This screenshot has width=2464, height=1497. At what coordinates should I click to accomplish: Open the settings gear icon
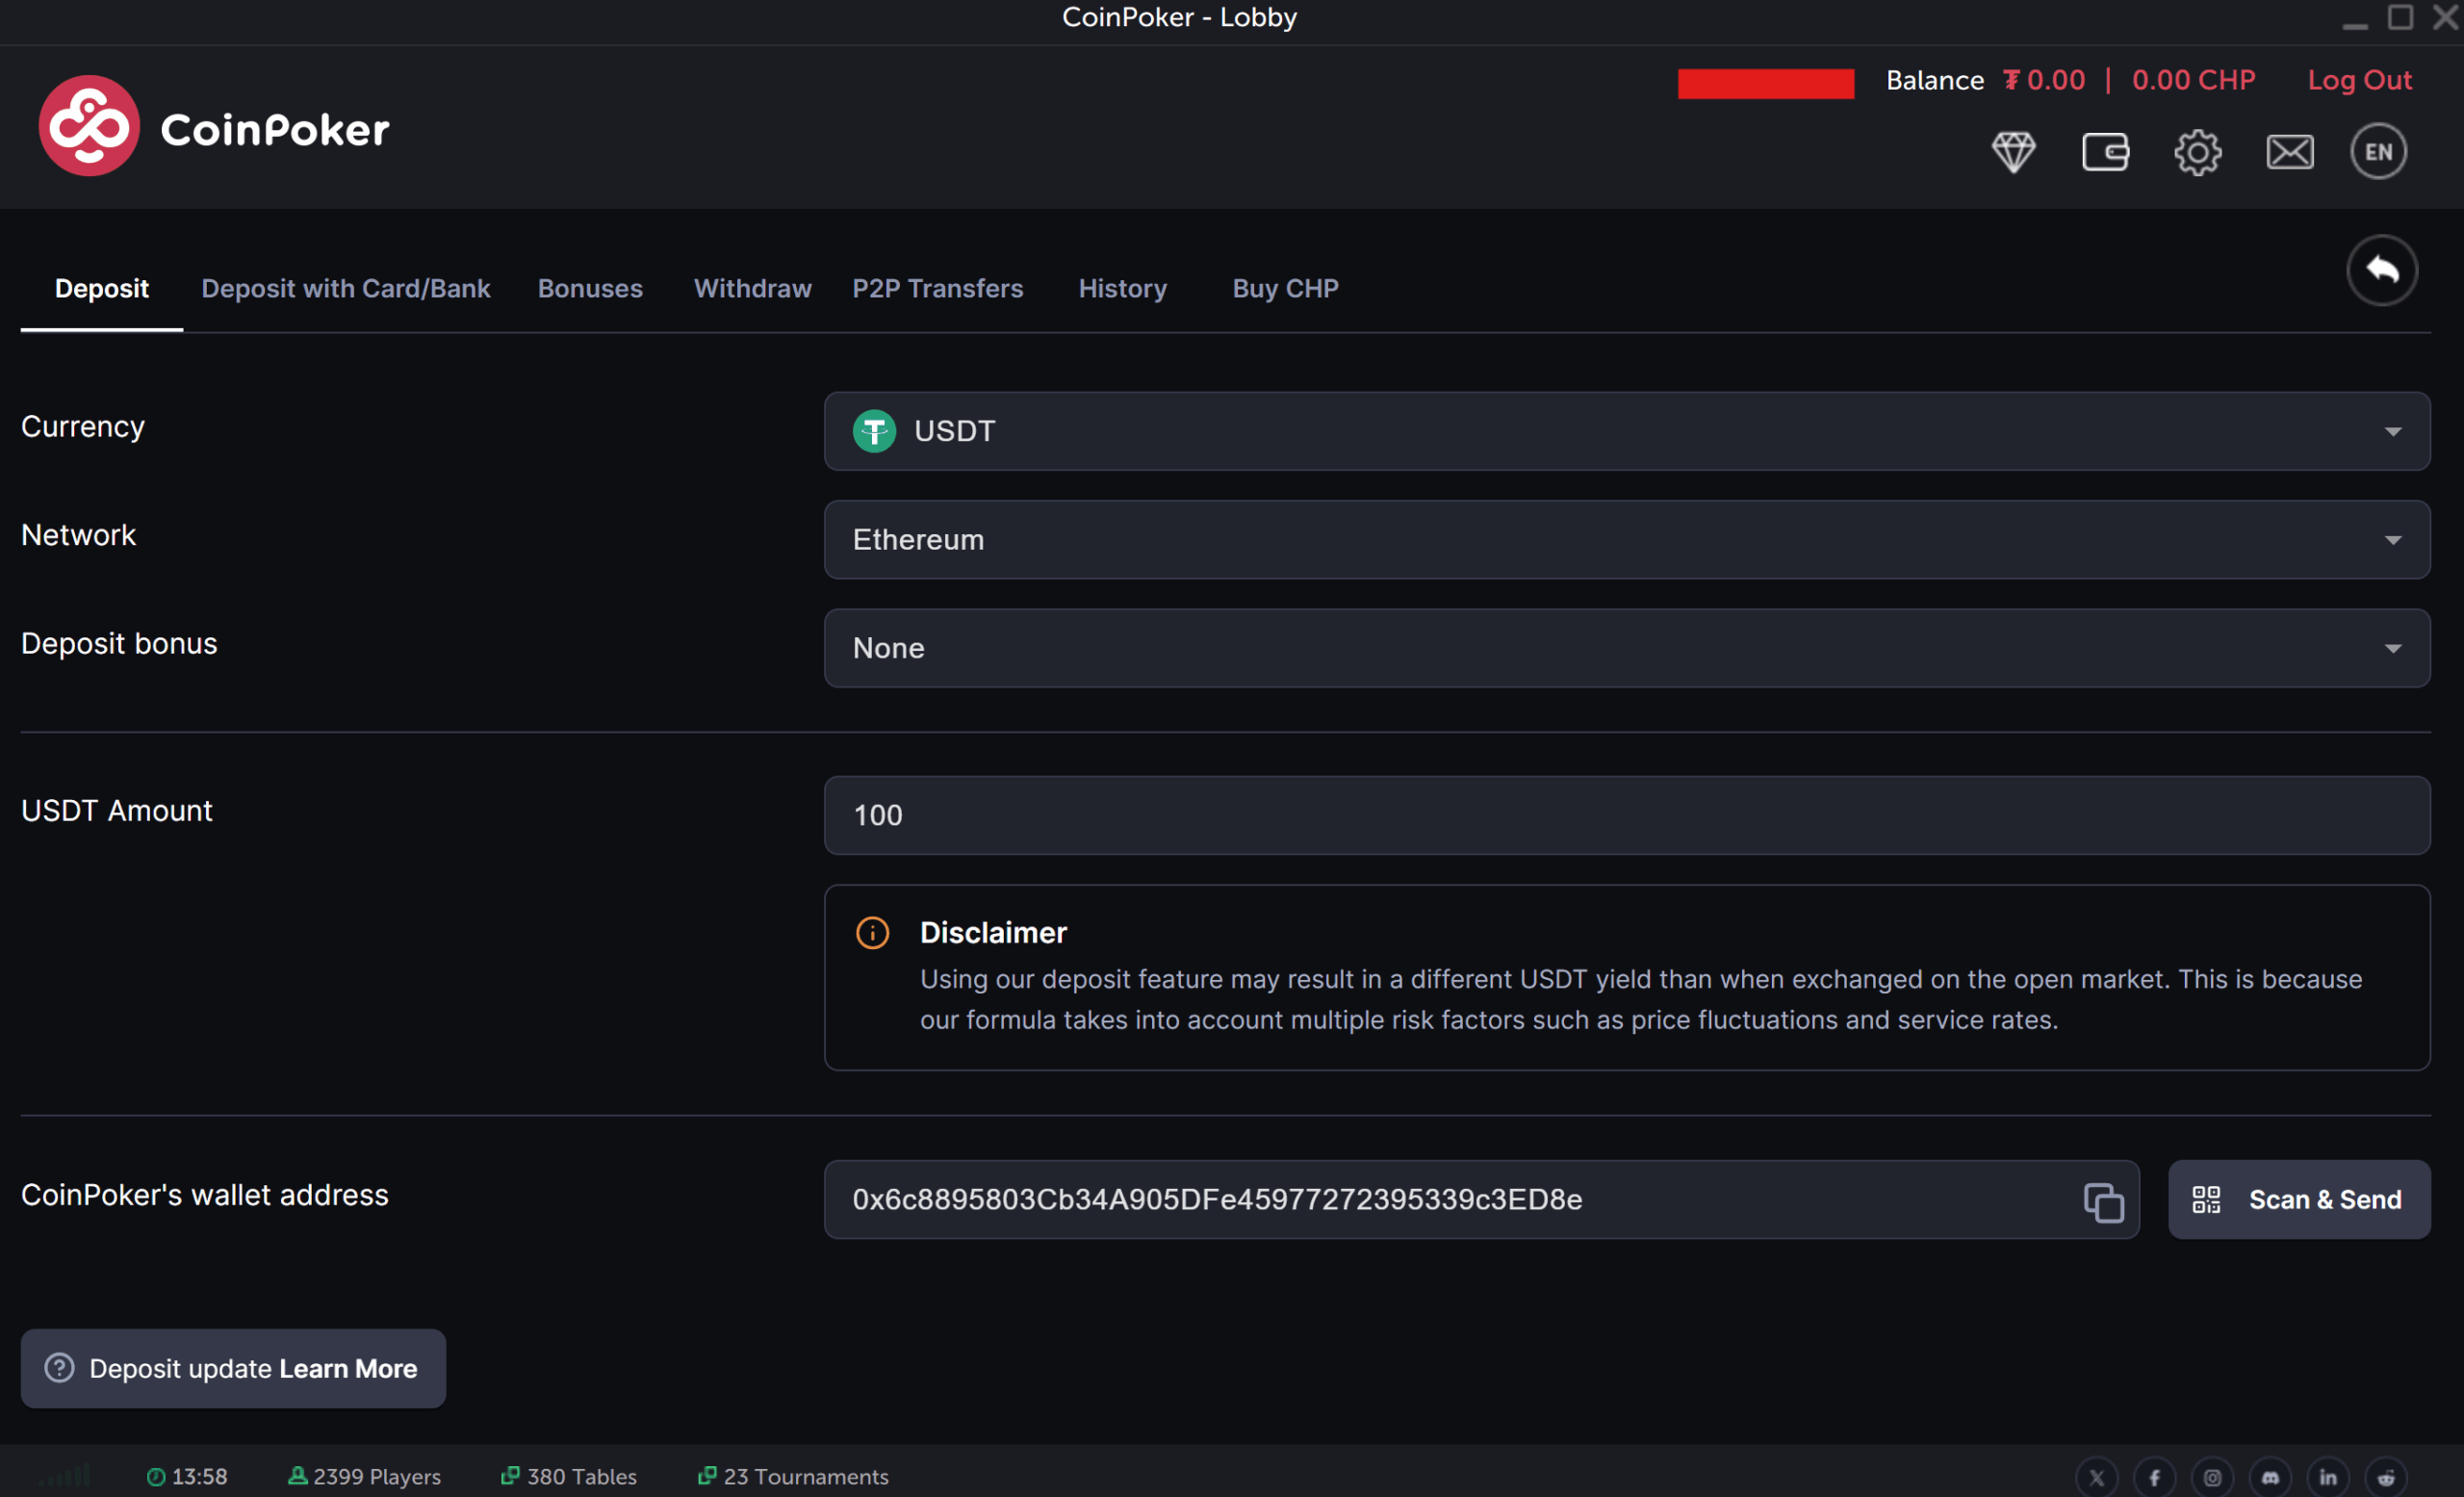pyautogui.click(x=2197, y=152)
